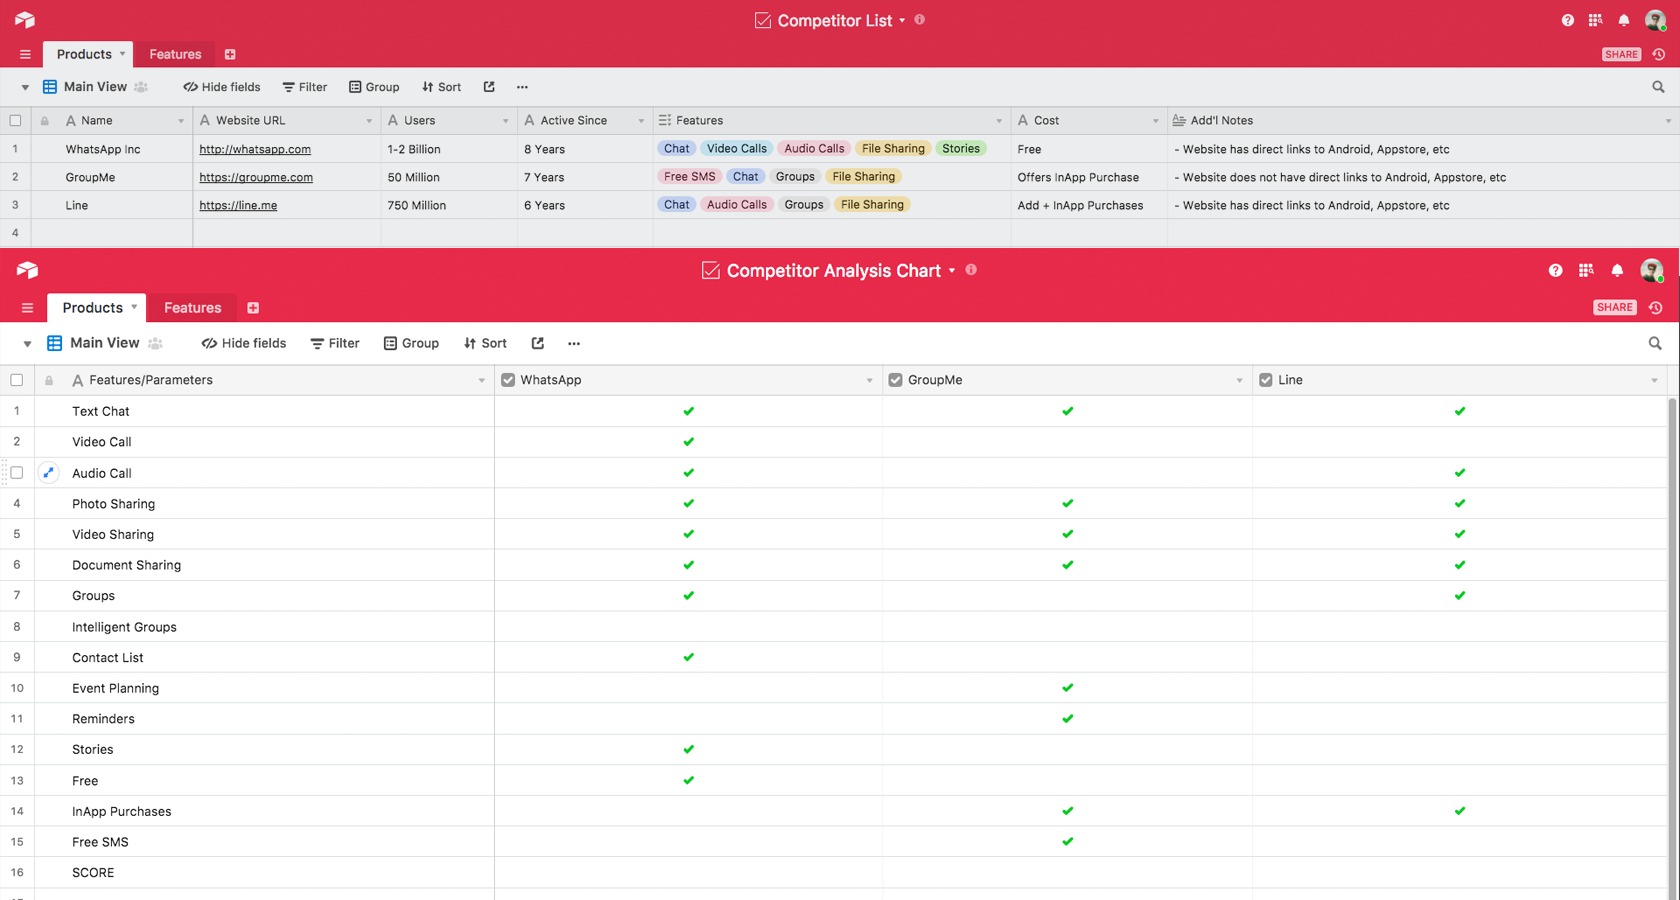Tick the Audio Call row selection checkbox
This screenshot has height=900, width=1680.
17,473
